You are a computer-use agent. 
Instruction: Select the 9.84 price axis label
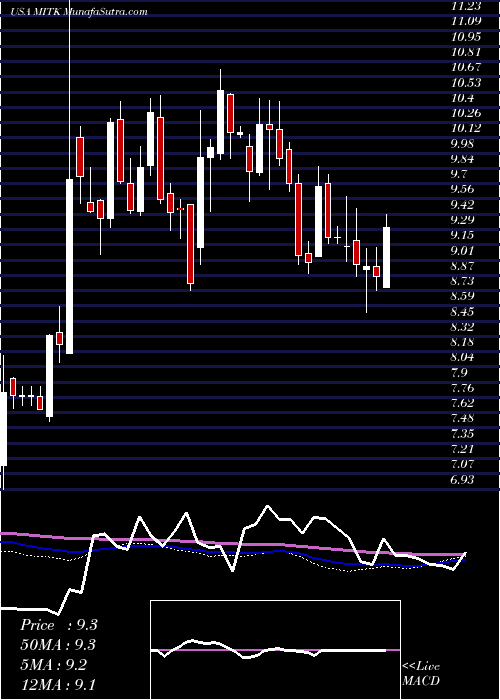click(x=463, y=158)
